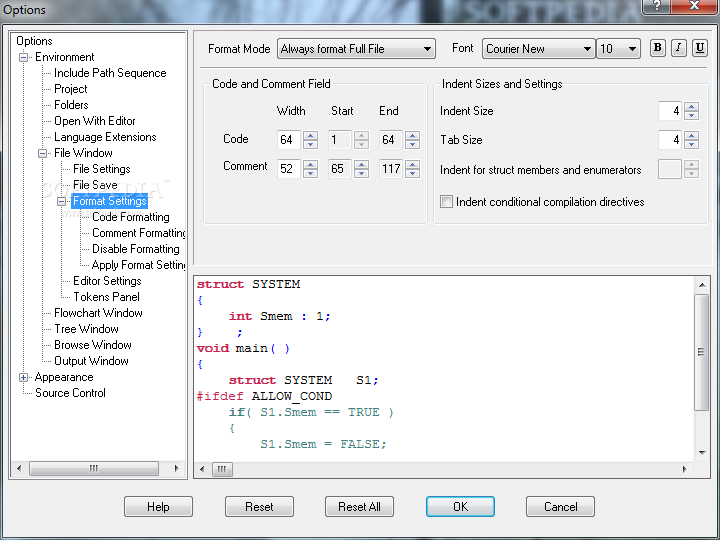Image resolution: width=720 pixels, height=540 pixels.
Task: Increase Comment Start value
Action: [x=362, y=164]
